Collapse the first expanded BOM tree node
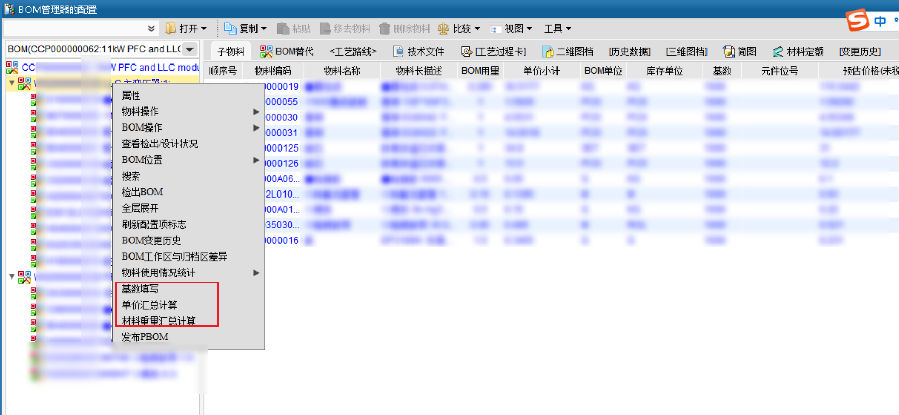The image size is (899, 415). (x=11, y=84)
